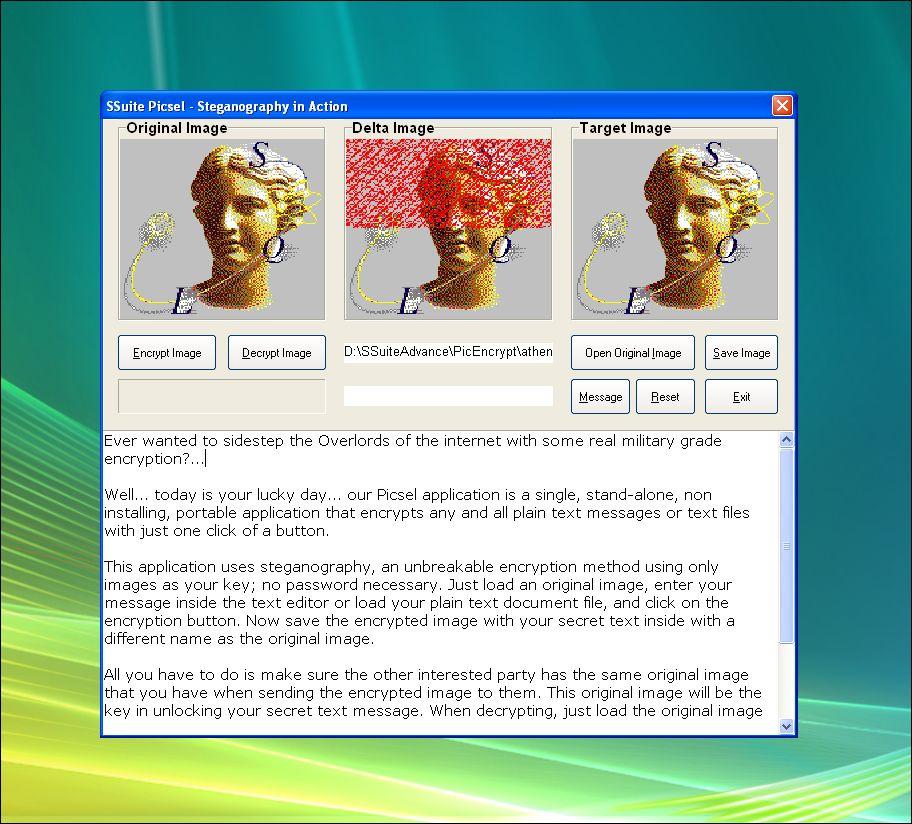
Task: Open Original Image using its button
Action: click(x=632, y=352)
